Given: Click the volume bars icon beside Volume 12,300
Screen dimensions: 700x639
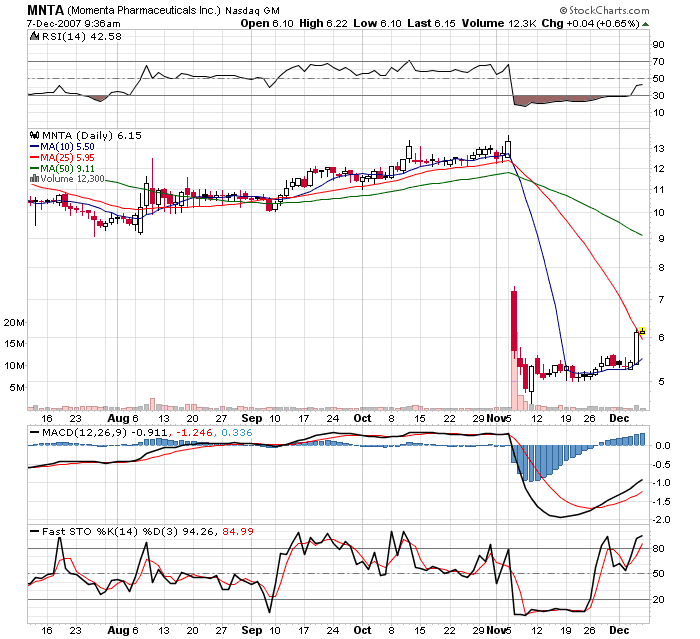Looking at the screenshot, I should pos(34,179).
